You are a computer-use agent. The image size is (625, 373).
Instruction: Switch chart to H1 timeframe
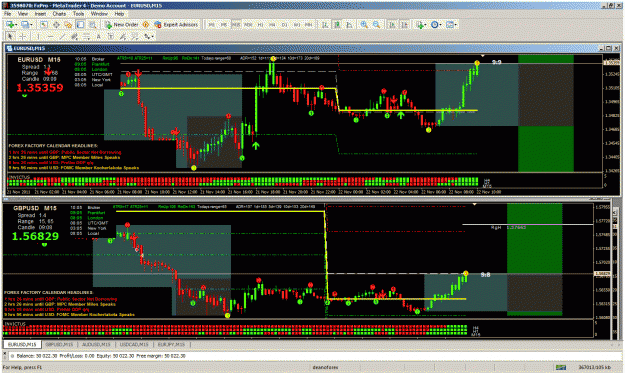[260, 25]
